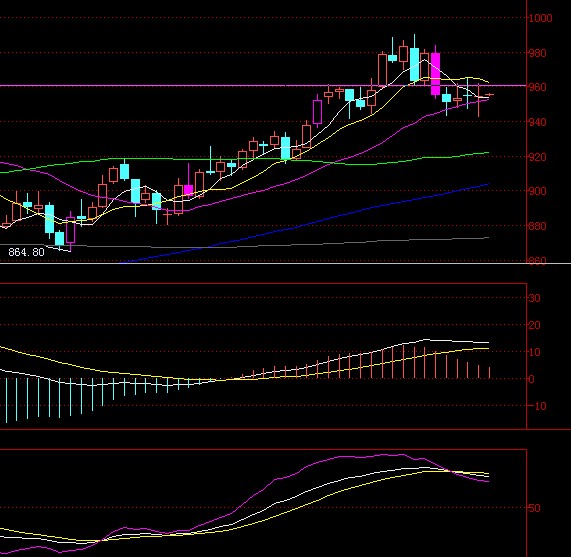
Task: Select the large solid magenta candle near 980
Action: [x=435, y=74]
